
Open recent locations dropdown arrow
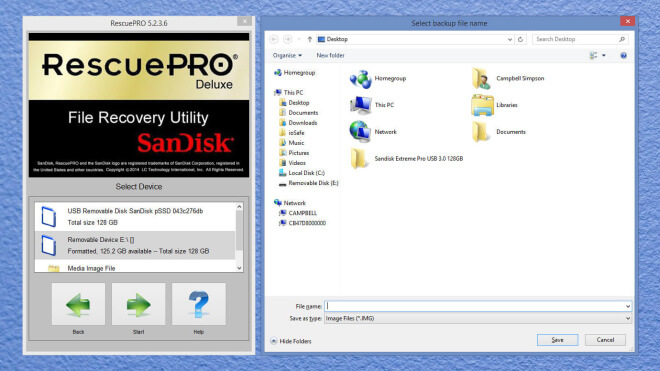[x=299, y=39]
